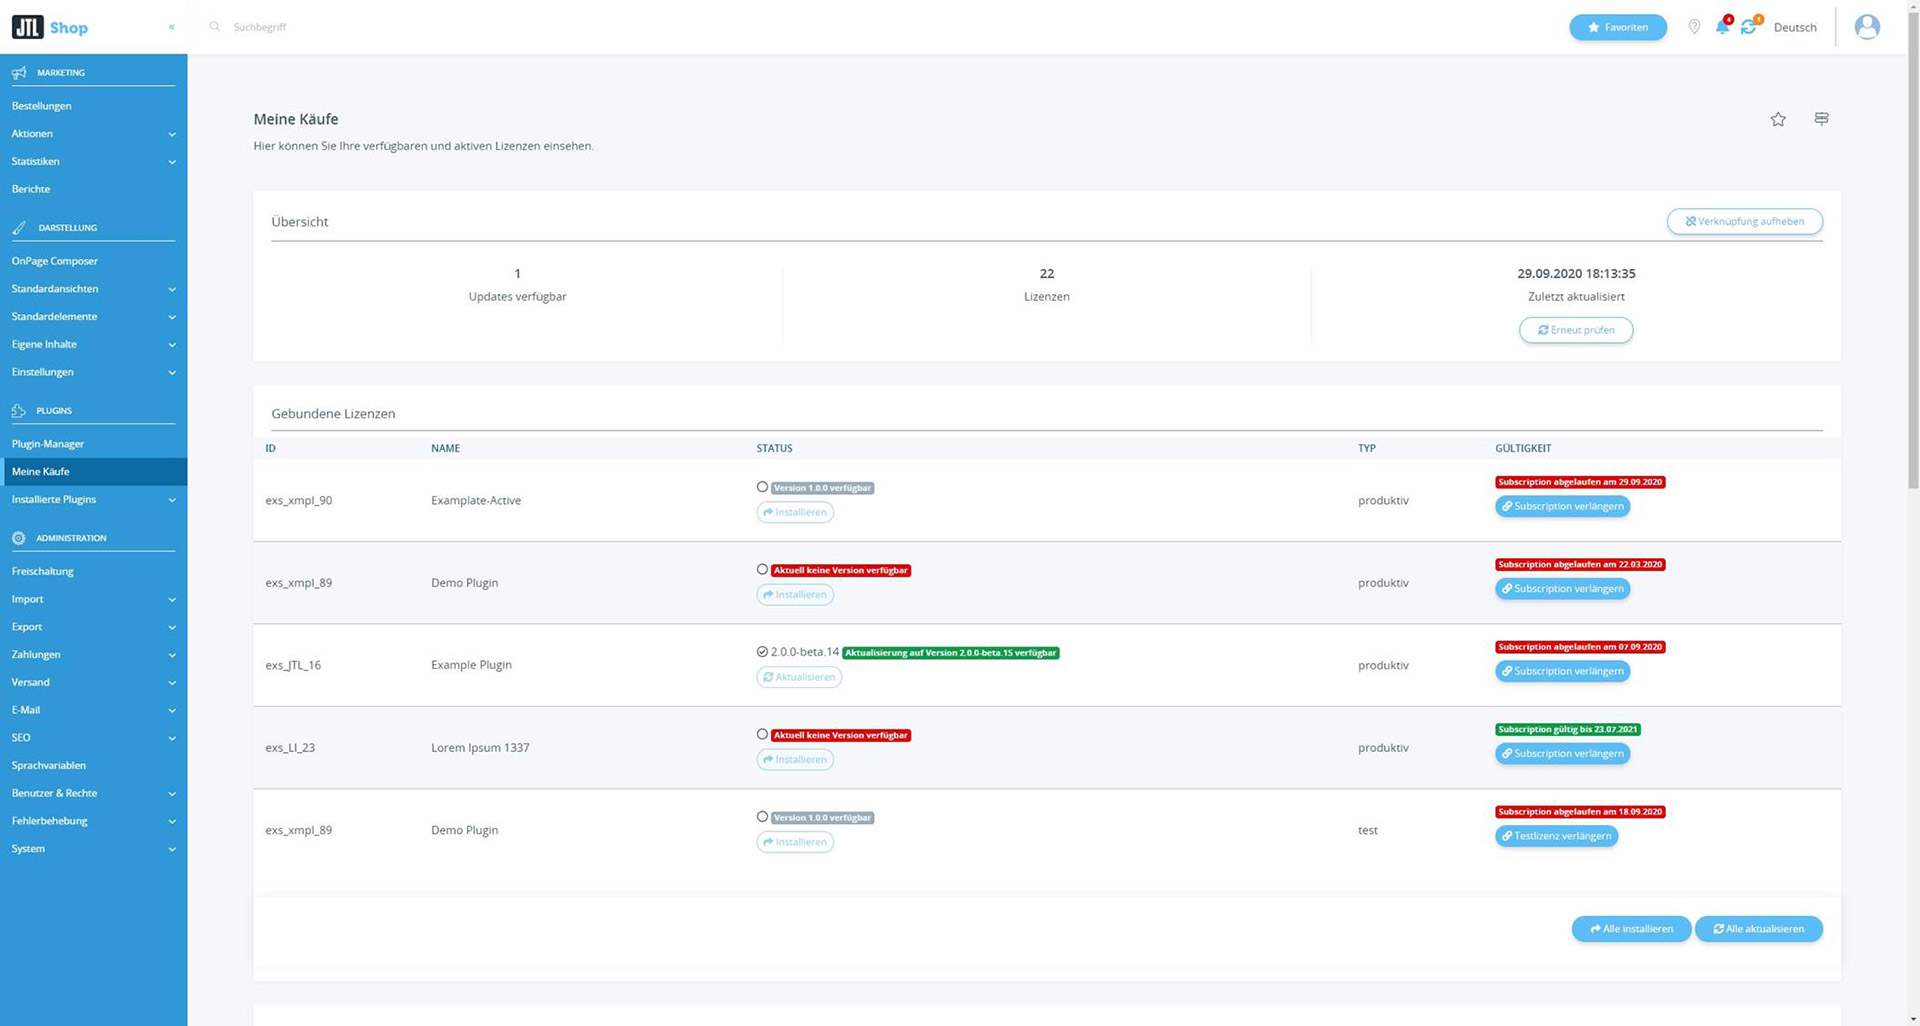The height and width of the screenshot is (1026, 1920).
Task: Switch language via Deutsch selector
Action: pos(1795,27)
